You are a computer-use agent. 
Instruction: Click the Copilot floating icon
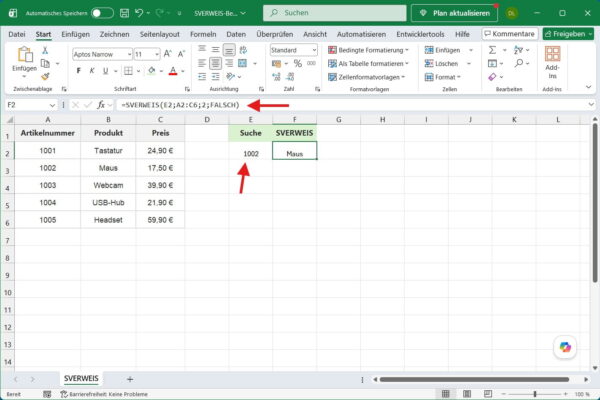[x=565, y=347]
